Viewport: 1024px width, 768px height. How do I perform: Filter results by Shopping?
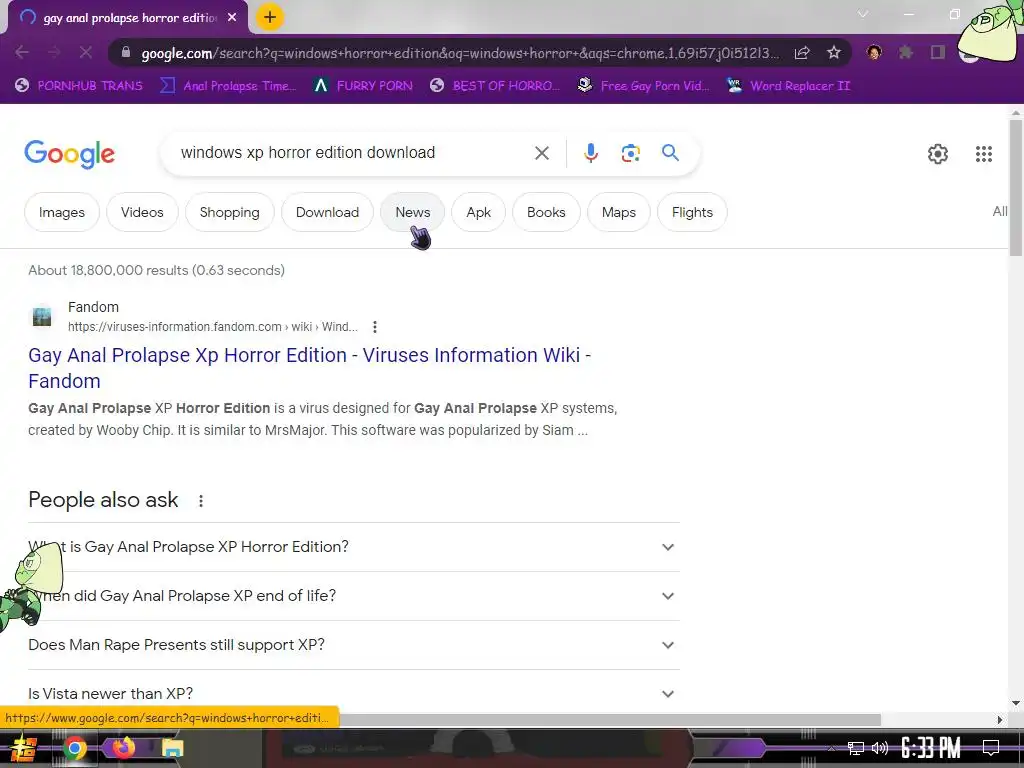tap(230, 212)
